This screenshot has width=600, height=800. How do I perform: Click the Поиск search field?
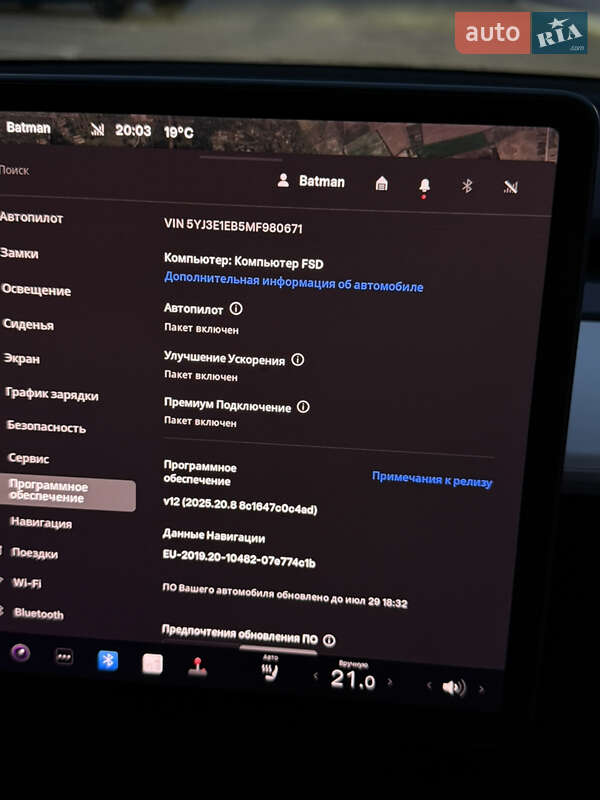[14, 170]
